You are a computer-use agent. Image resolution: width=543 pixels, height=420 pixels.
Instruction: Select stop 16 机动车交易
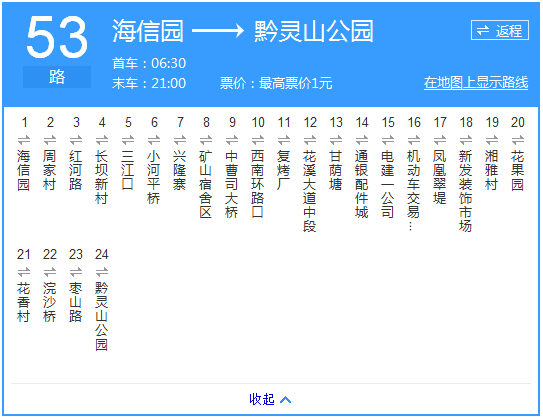point(413,190)
